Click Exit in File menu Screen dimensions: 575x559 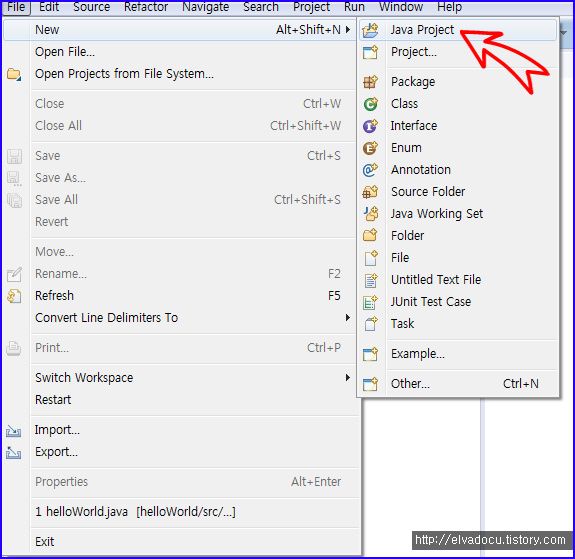click(180, 541)
